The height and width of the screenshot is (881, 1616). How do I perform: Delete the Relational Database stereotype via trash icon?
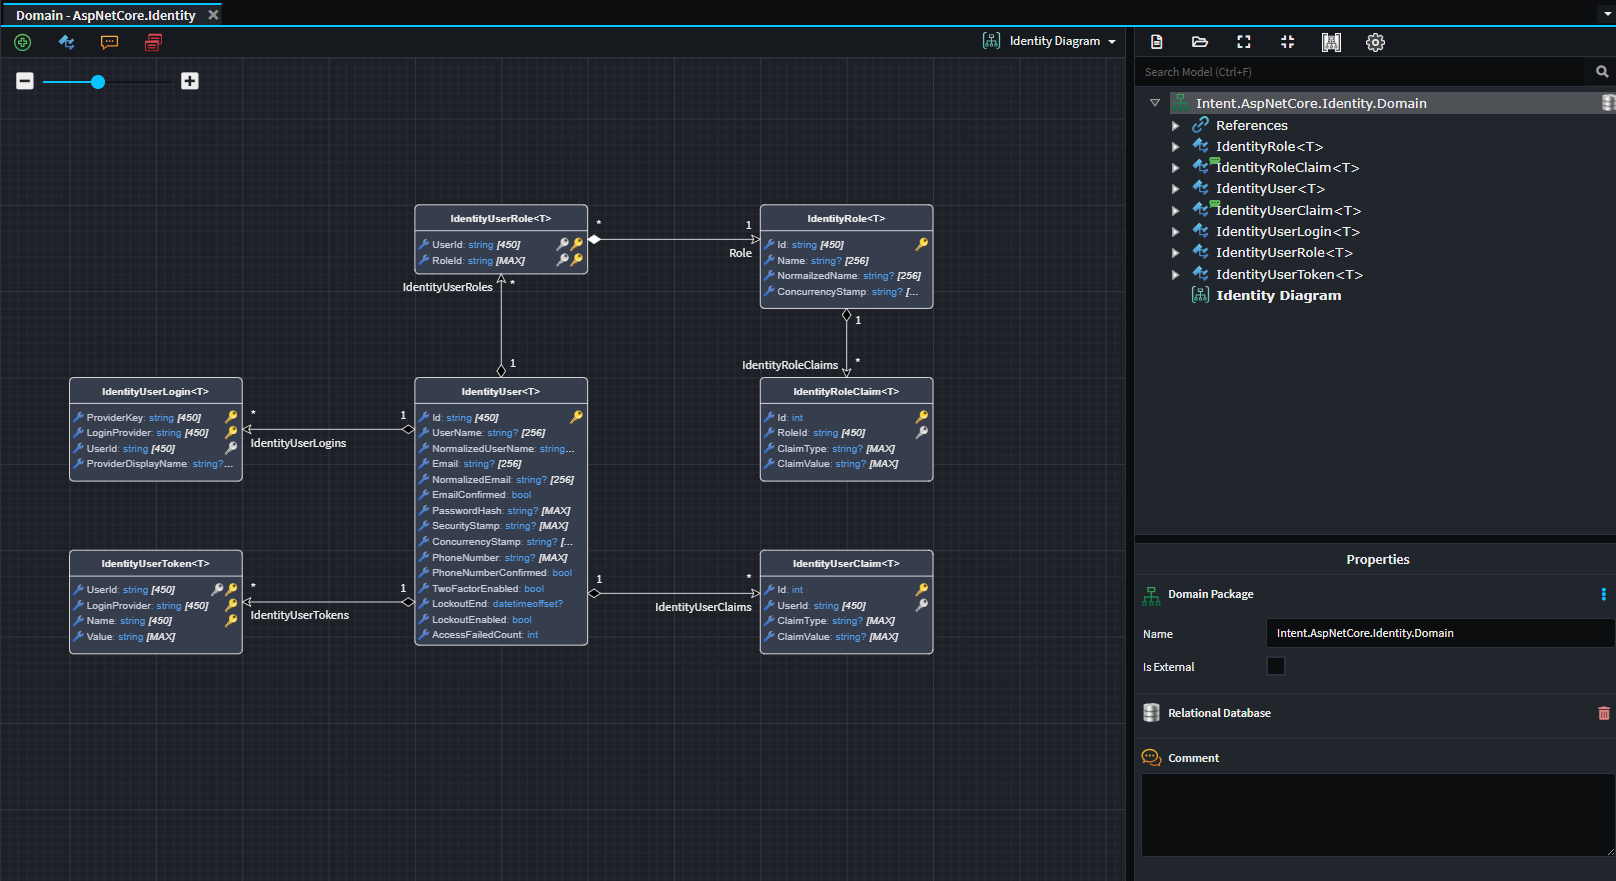click(x=1604, y=713)
